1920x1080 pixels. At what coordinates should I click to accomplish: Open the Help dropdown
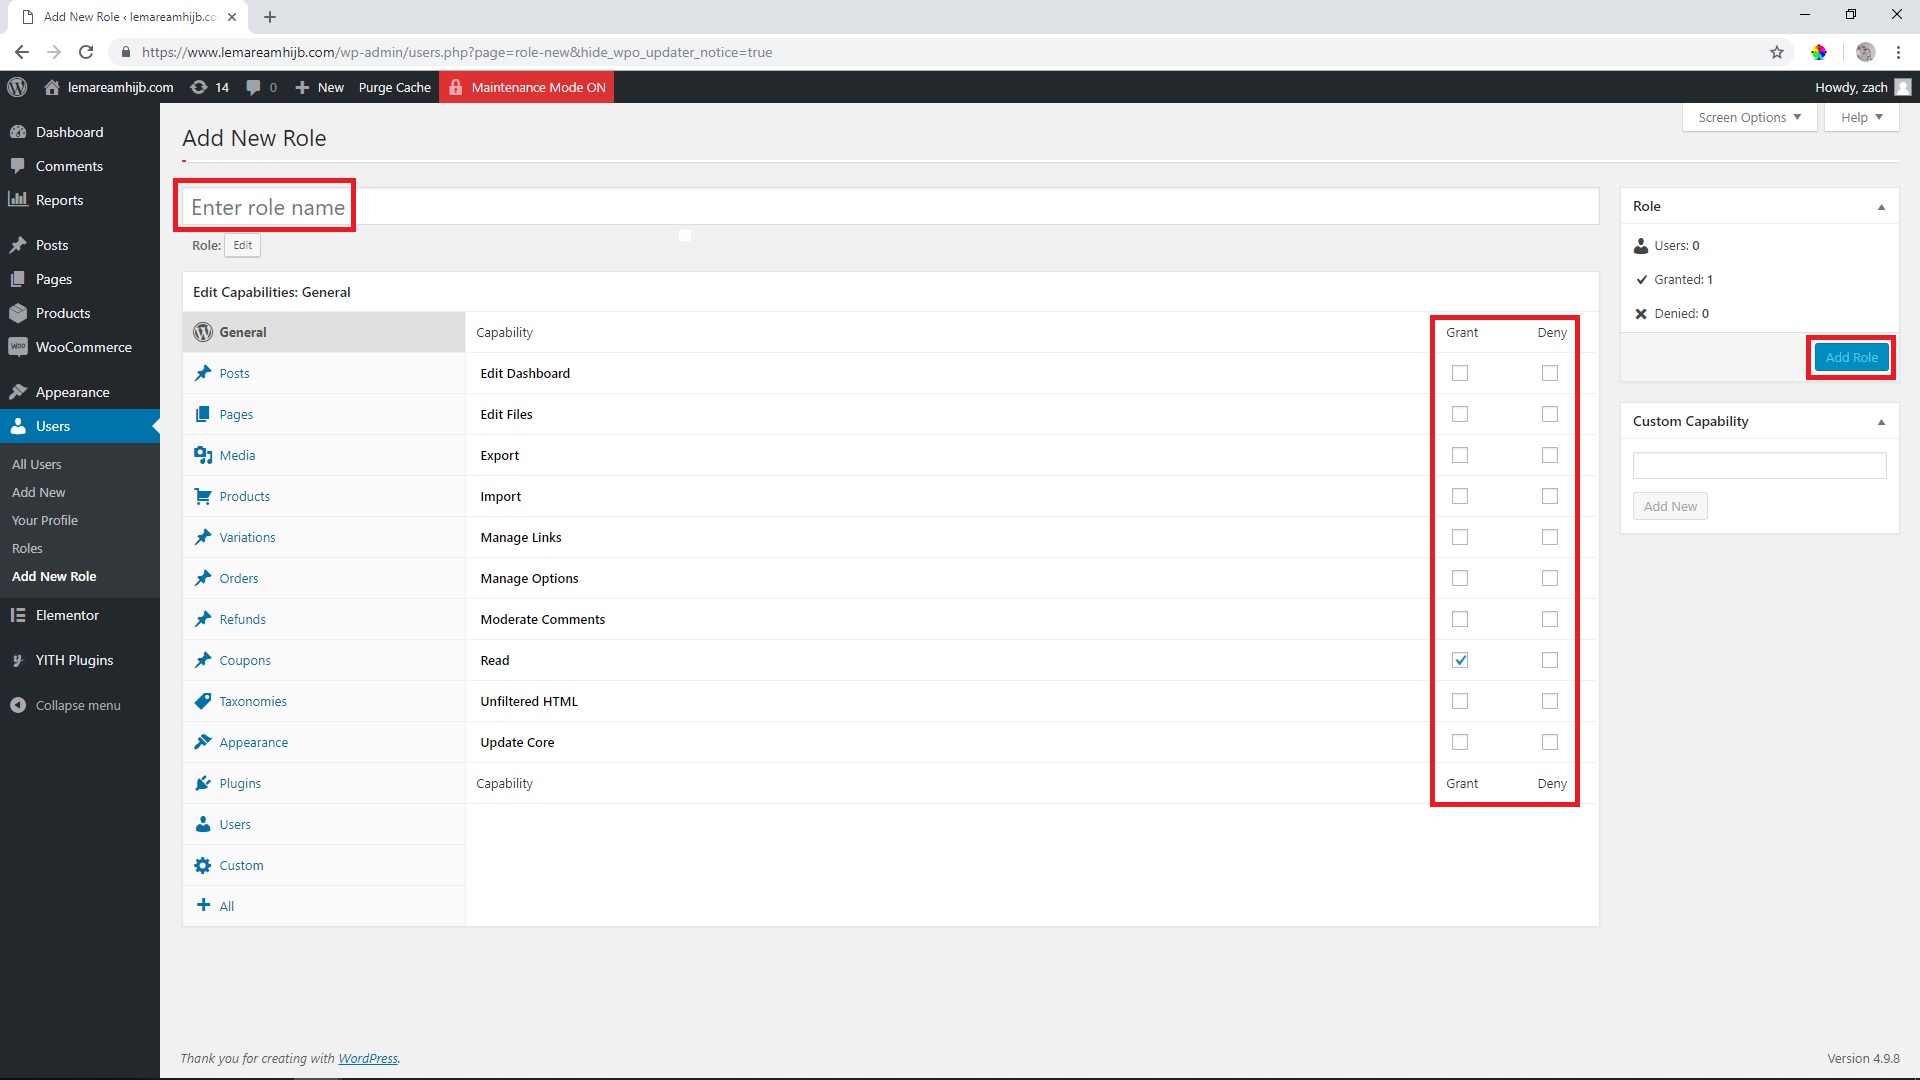pos(1861,117)
